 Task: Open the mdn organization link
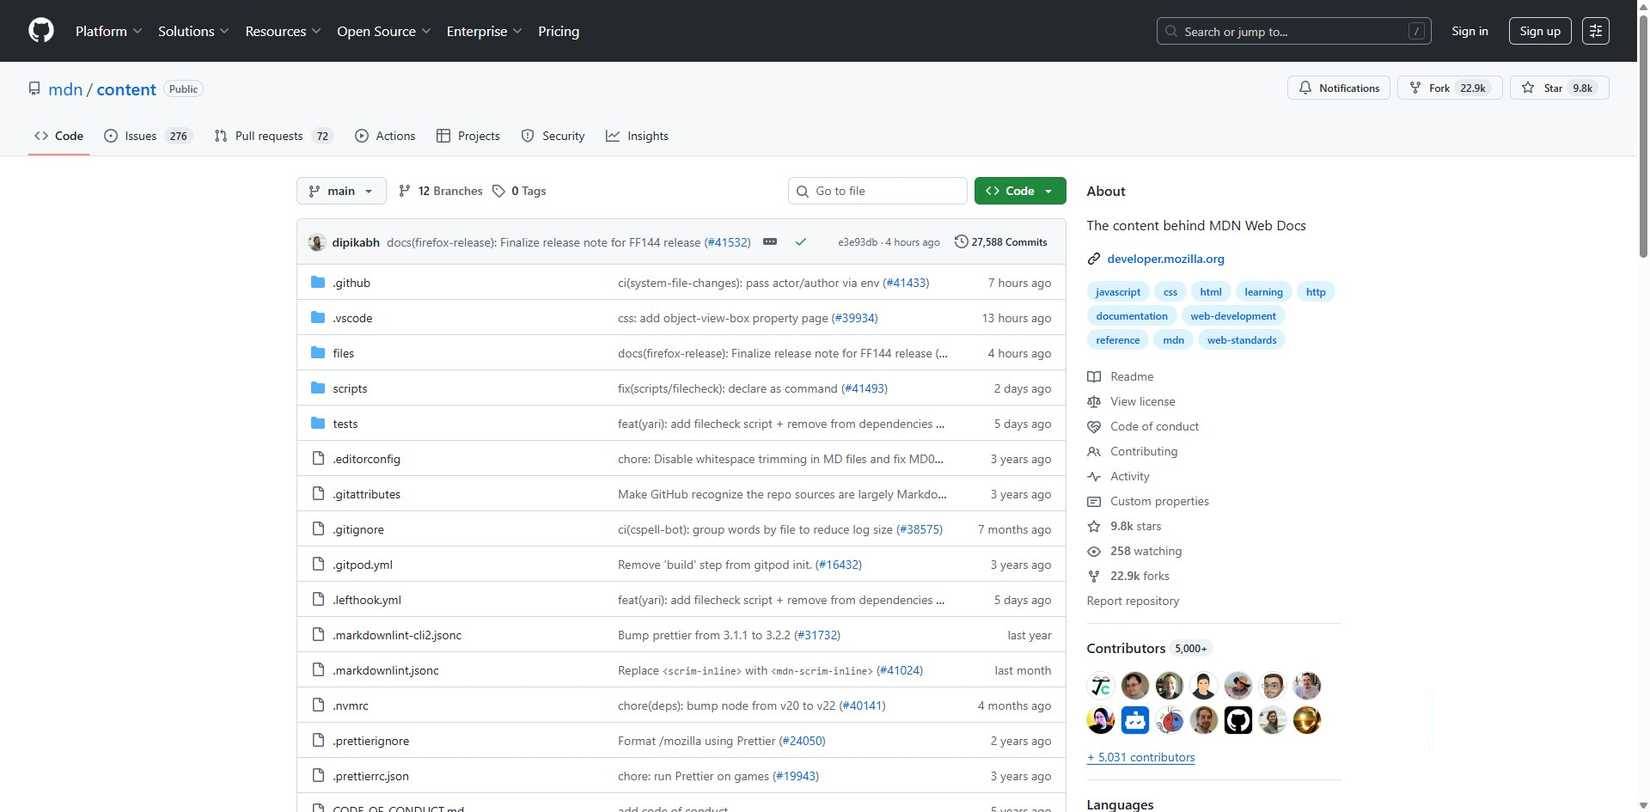[x=65, y=89]
